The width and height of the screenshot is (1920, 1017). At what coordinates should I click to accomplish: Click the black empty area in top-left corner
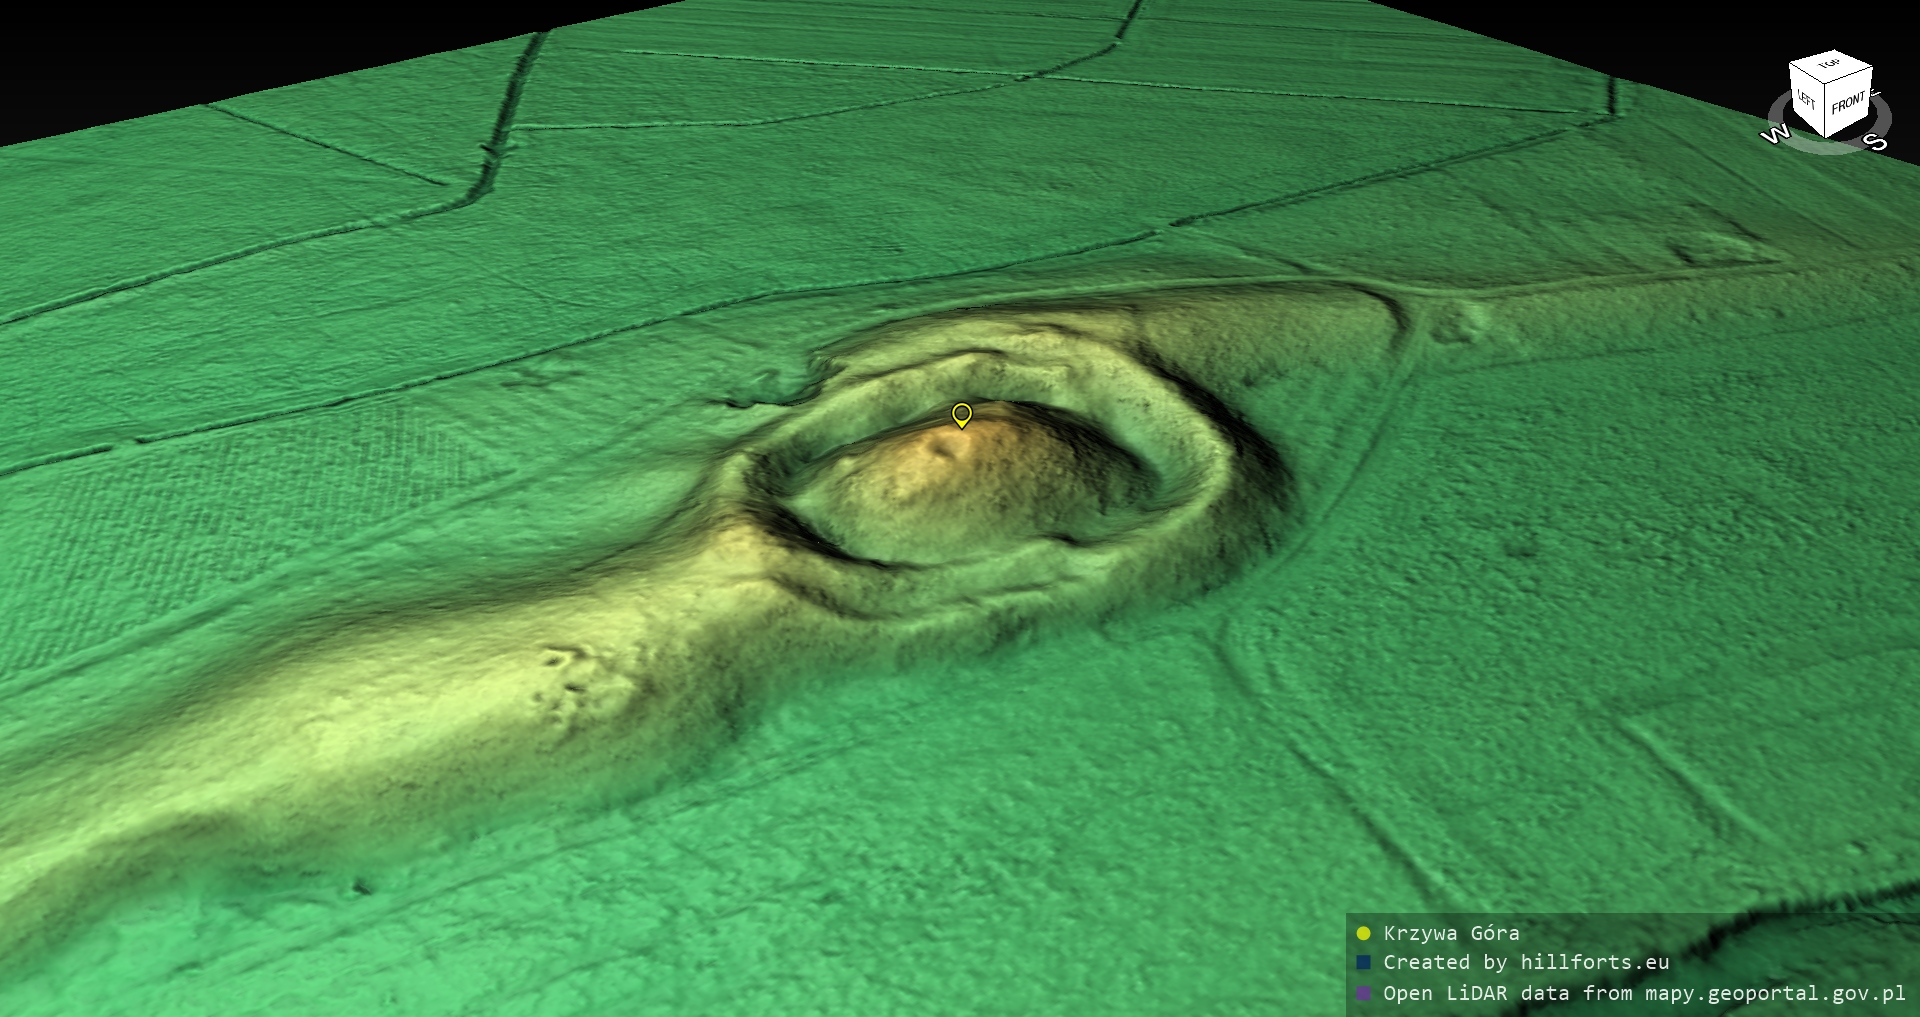[150, 50]
